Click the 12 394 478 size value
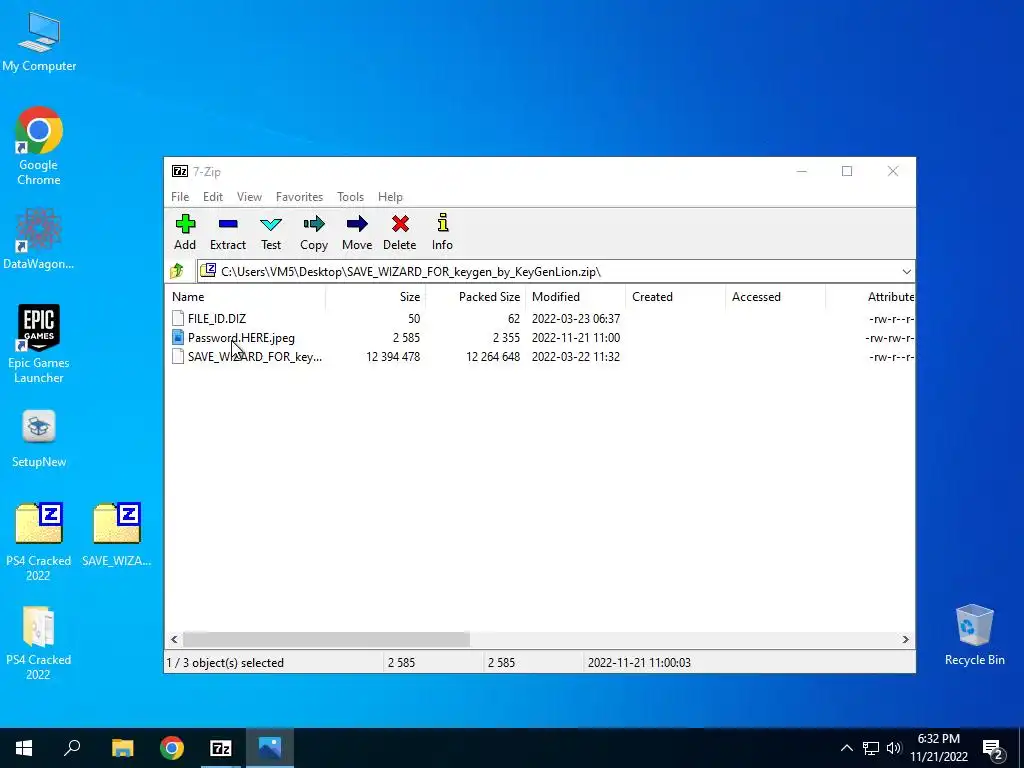Image resolution: width=1024 pixels, height=768 pixels. pos(393,357)
